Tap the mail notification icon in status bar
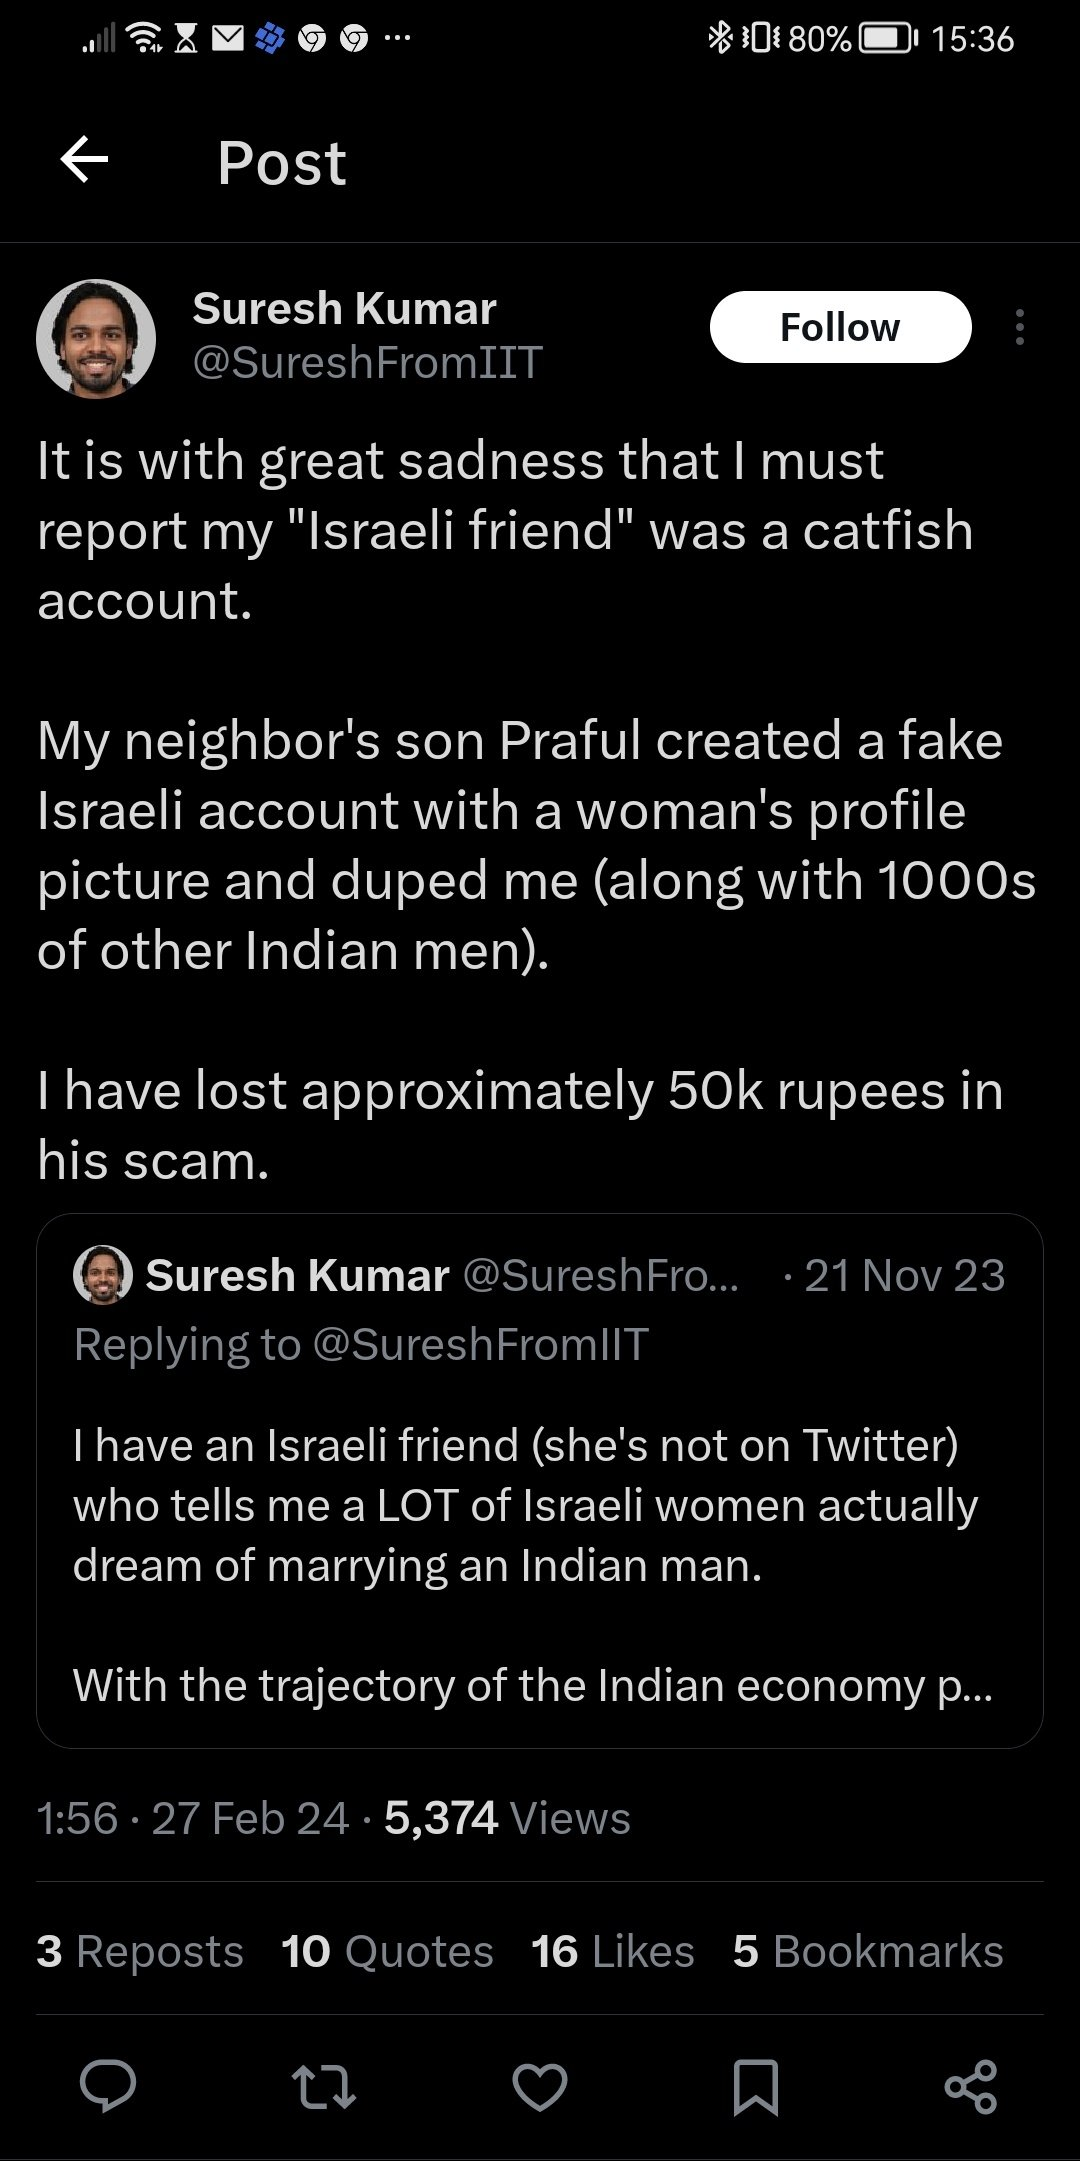 click(228, 39)
